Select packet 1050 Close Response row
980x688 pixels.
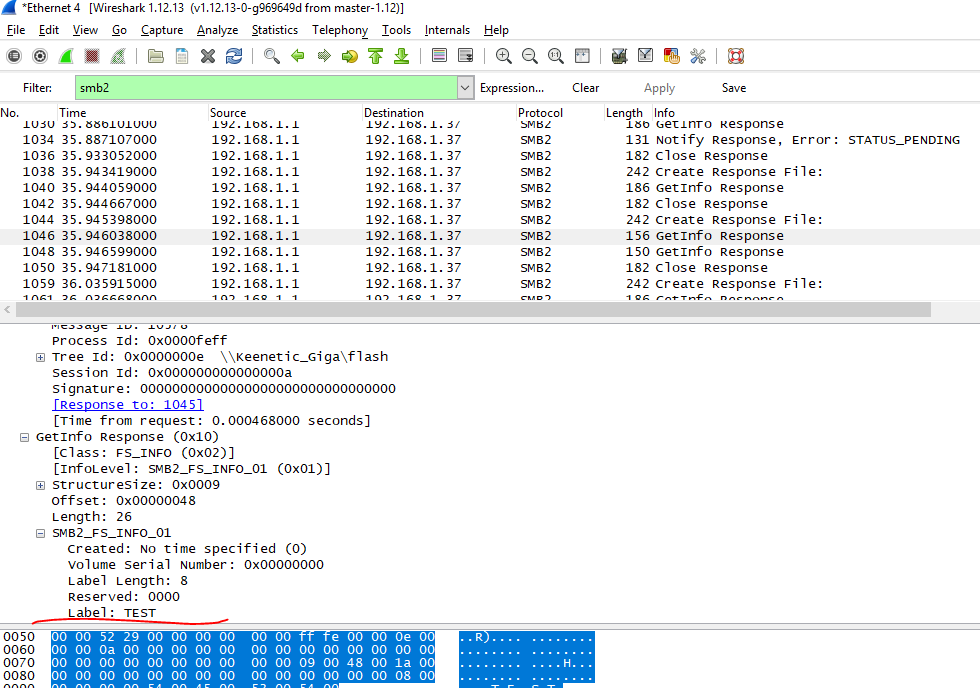490,268
